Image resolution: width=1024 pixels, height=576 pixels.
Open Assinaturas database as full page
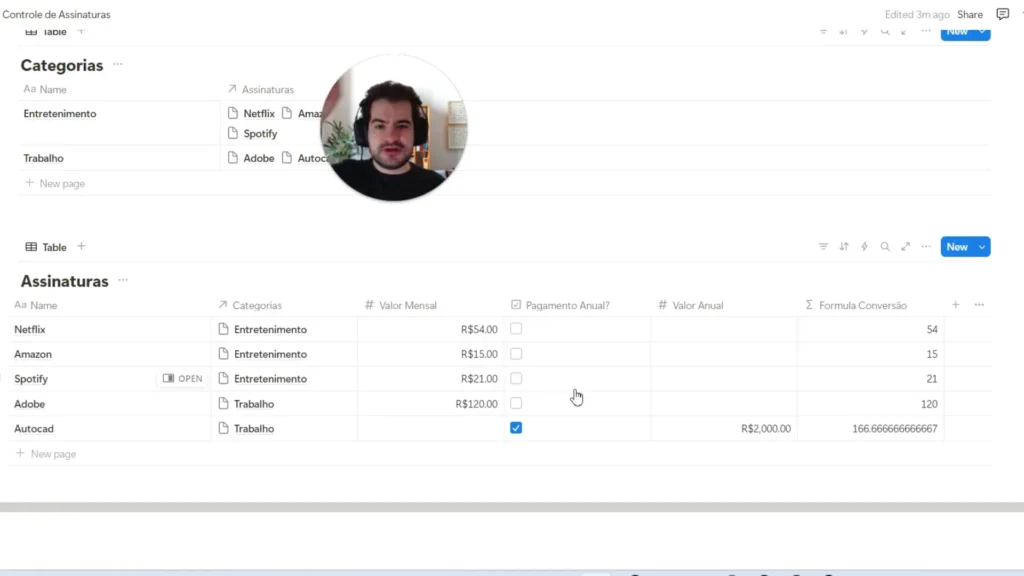[x=905, y=247]
